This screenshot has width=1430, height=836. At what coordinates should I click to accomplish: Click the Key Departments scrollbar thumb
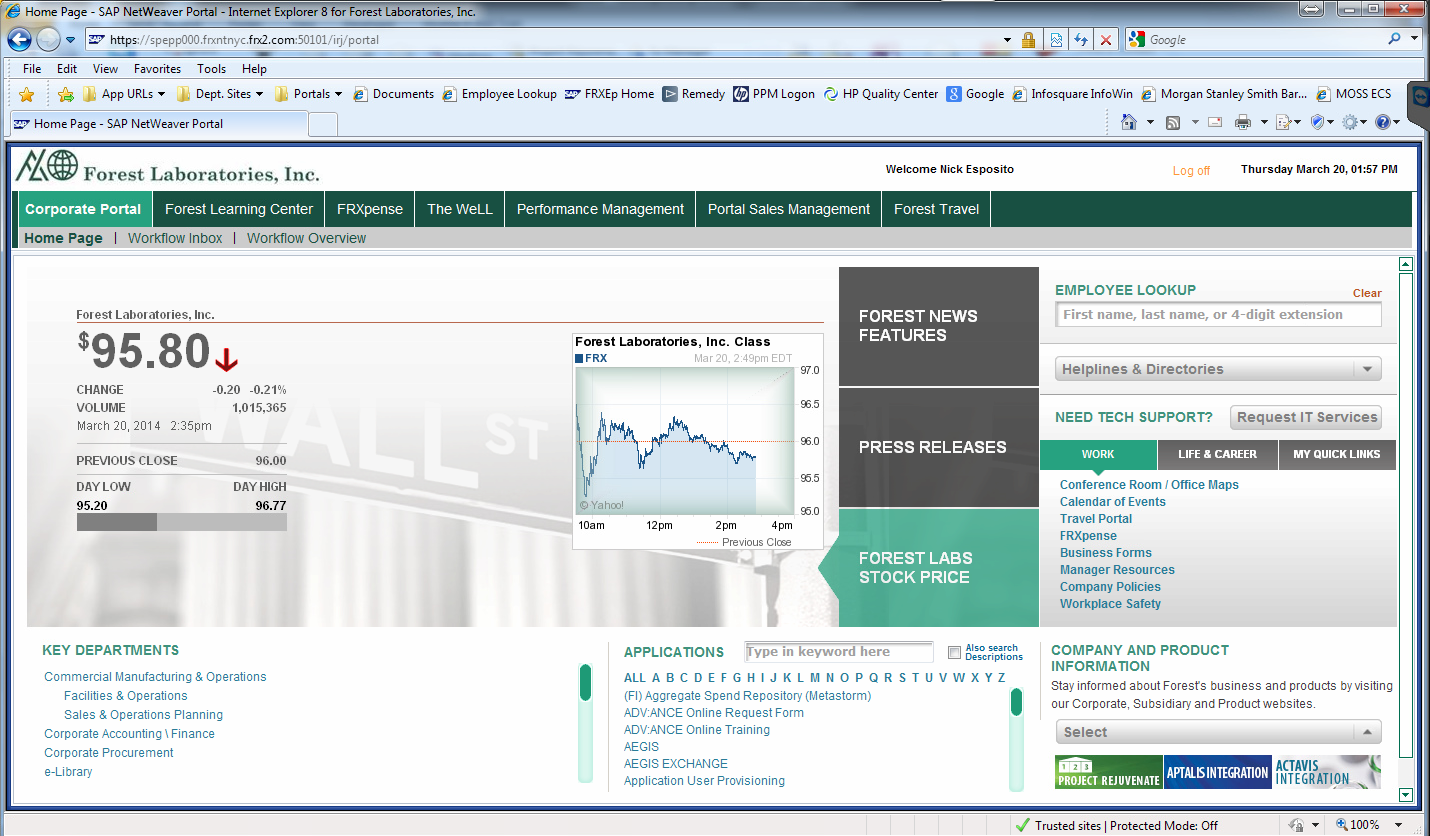click(x=586, y=682)
